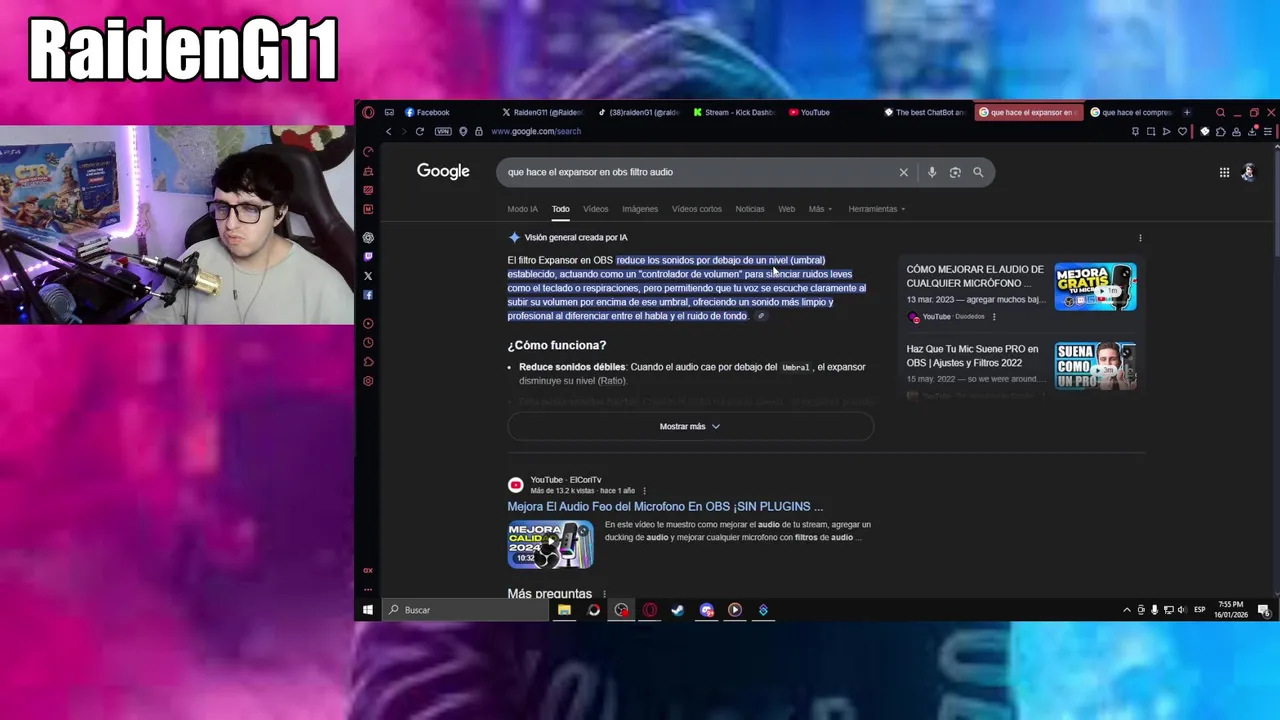
Task: Open new tab with plus button
Action: click(x=1187, y=112)
